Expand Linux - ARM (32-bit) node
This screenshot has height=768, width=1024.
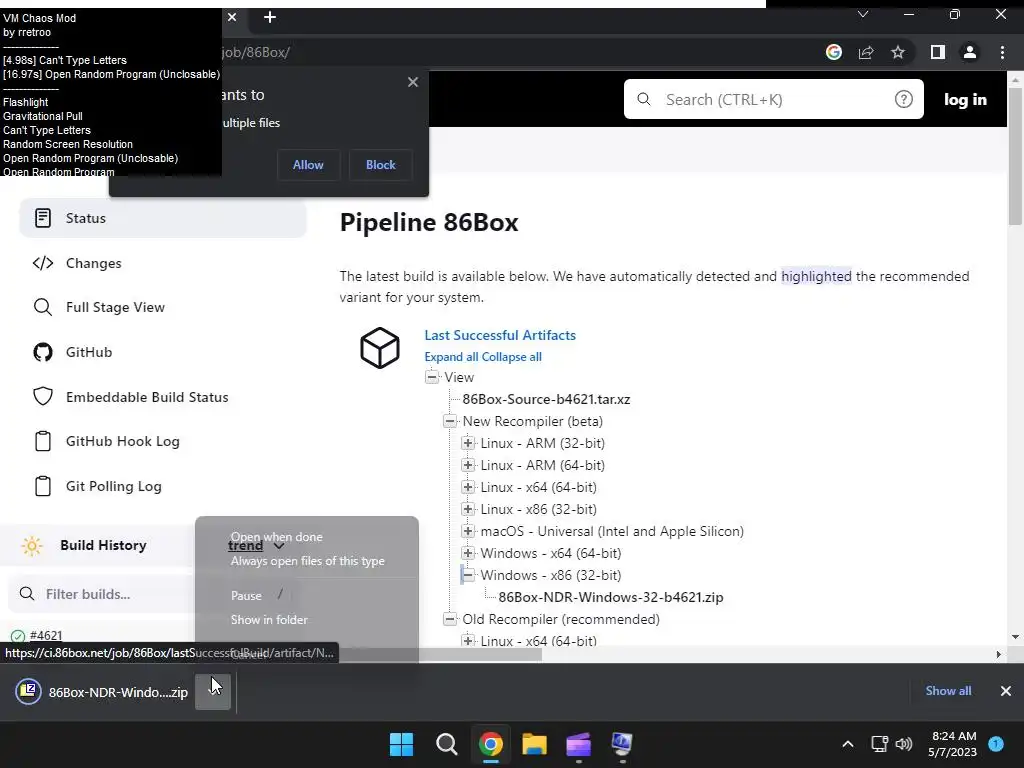tap(468, 443)
